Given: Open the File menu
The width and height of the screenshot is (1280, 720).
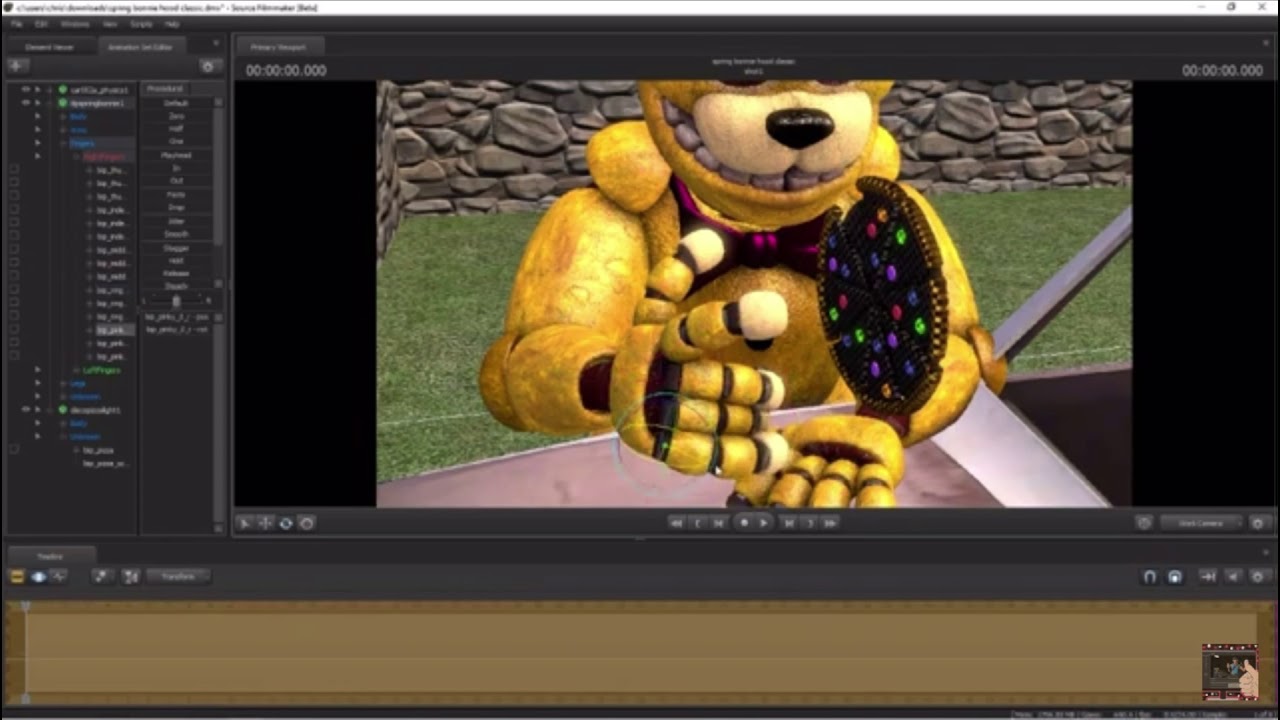Looking at the screenshot, I should click(17, 23).
